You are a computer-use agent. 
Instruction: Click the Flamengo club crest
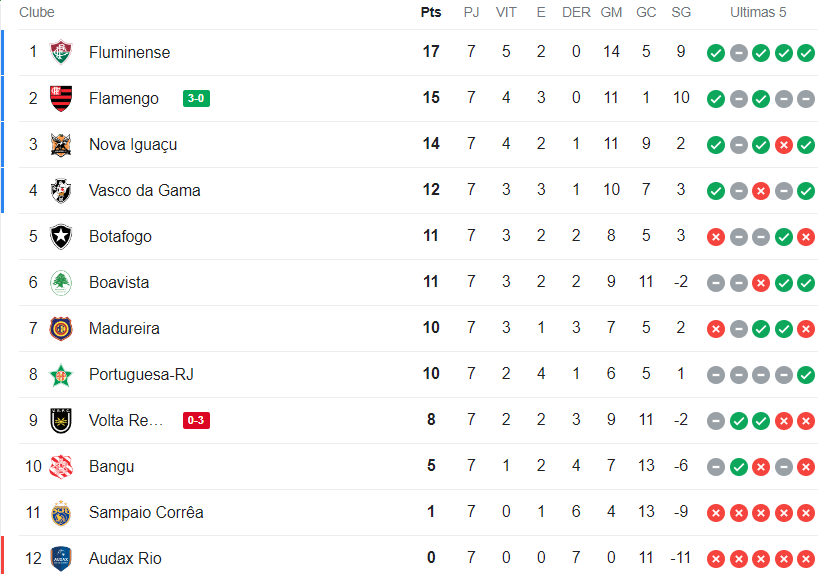61,98
